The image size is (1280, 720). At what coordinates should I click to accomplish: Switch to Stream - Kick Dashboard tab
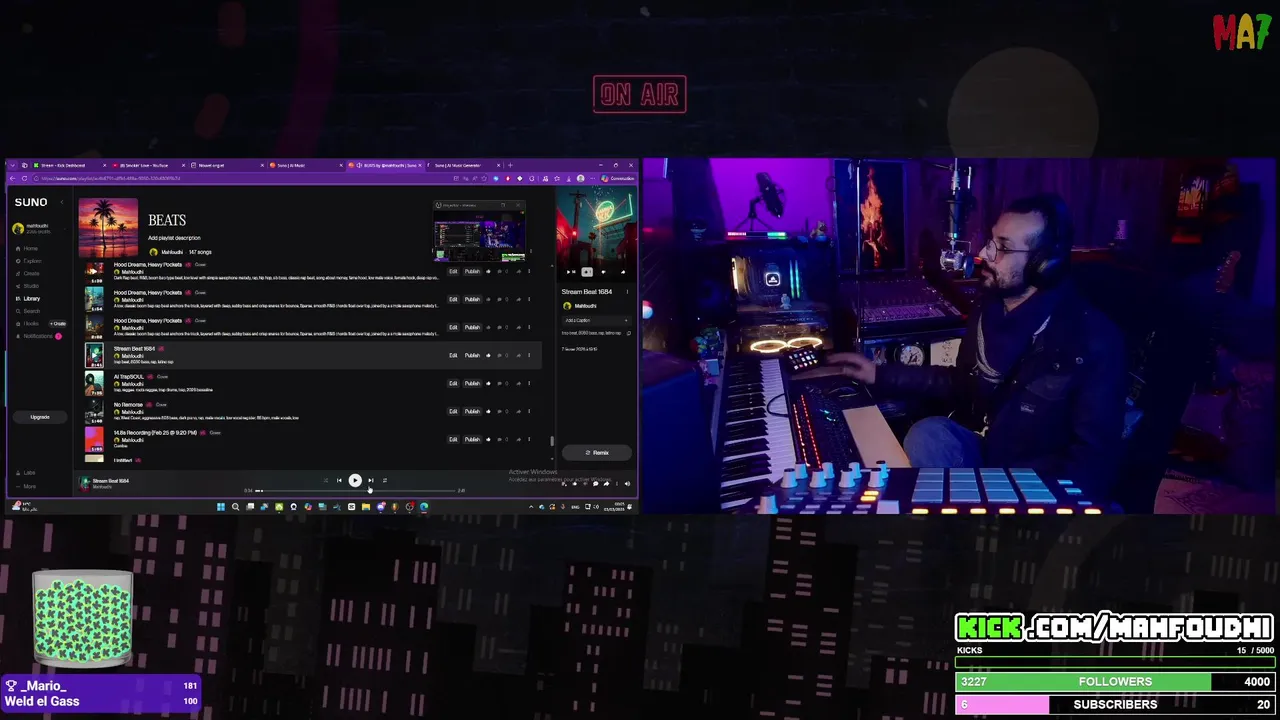coord(70,165)
